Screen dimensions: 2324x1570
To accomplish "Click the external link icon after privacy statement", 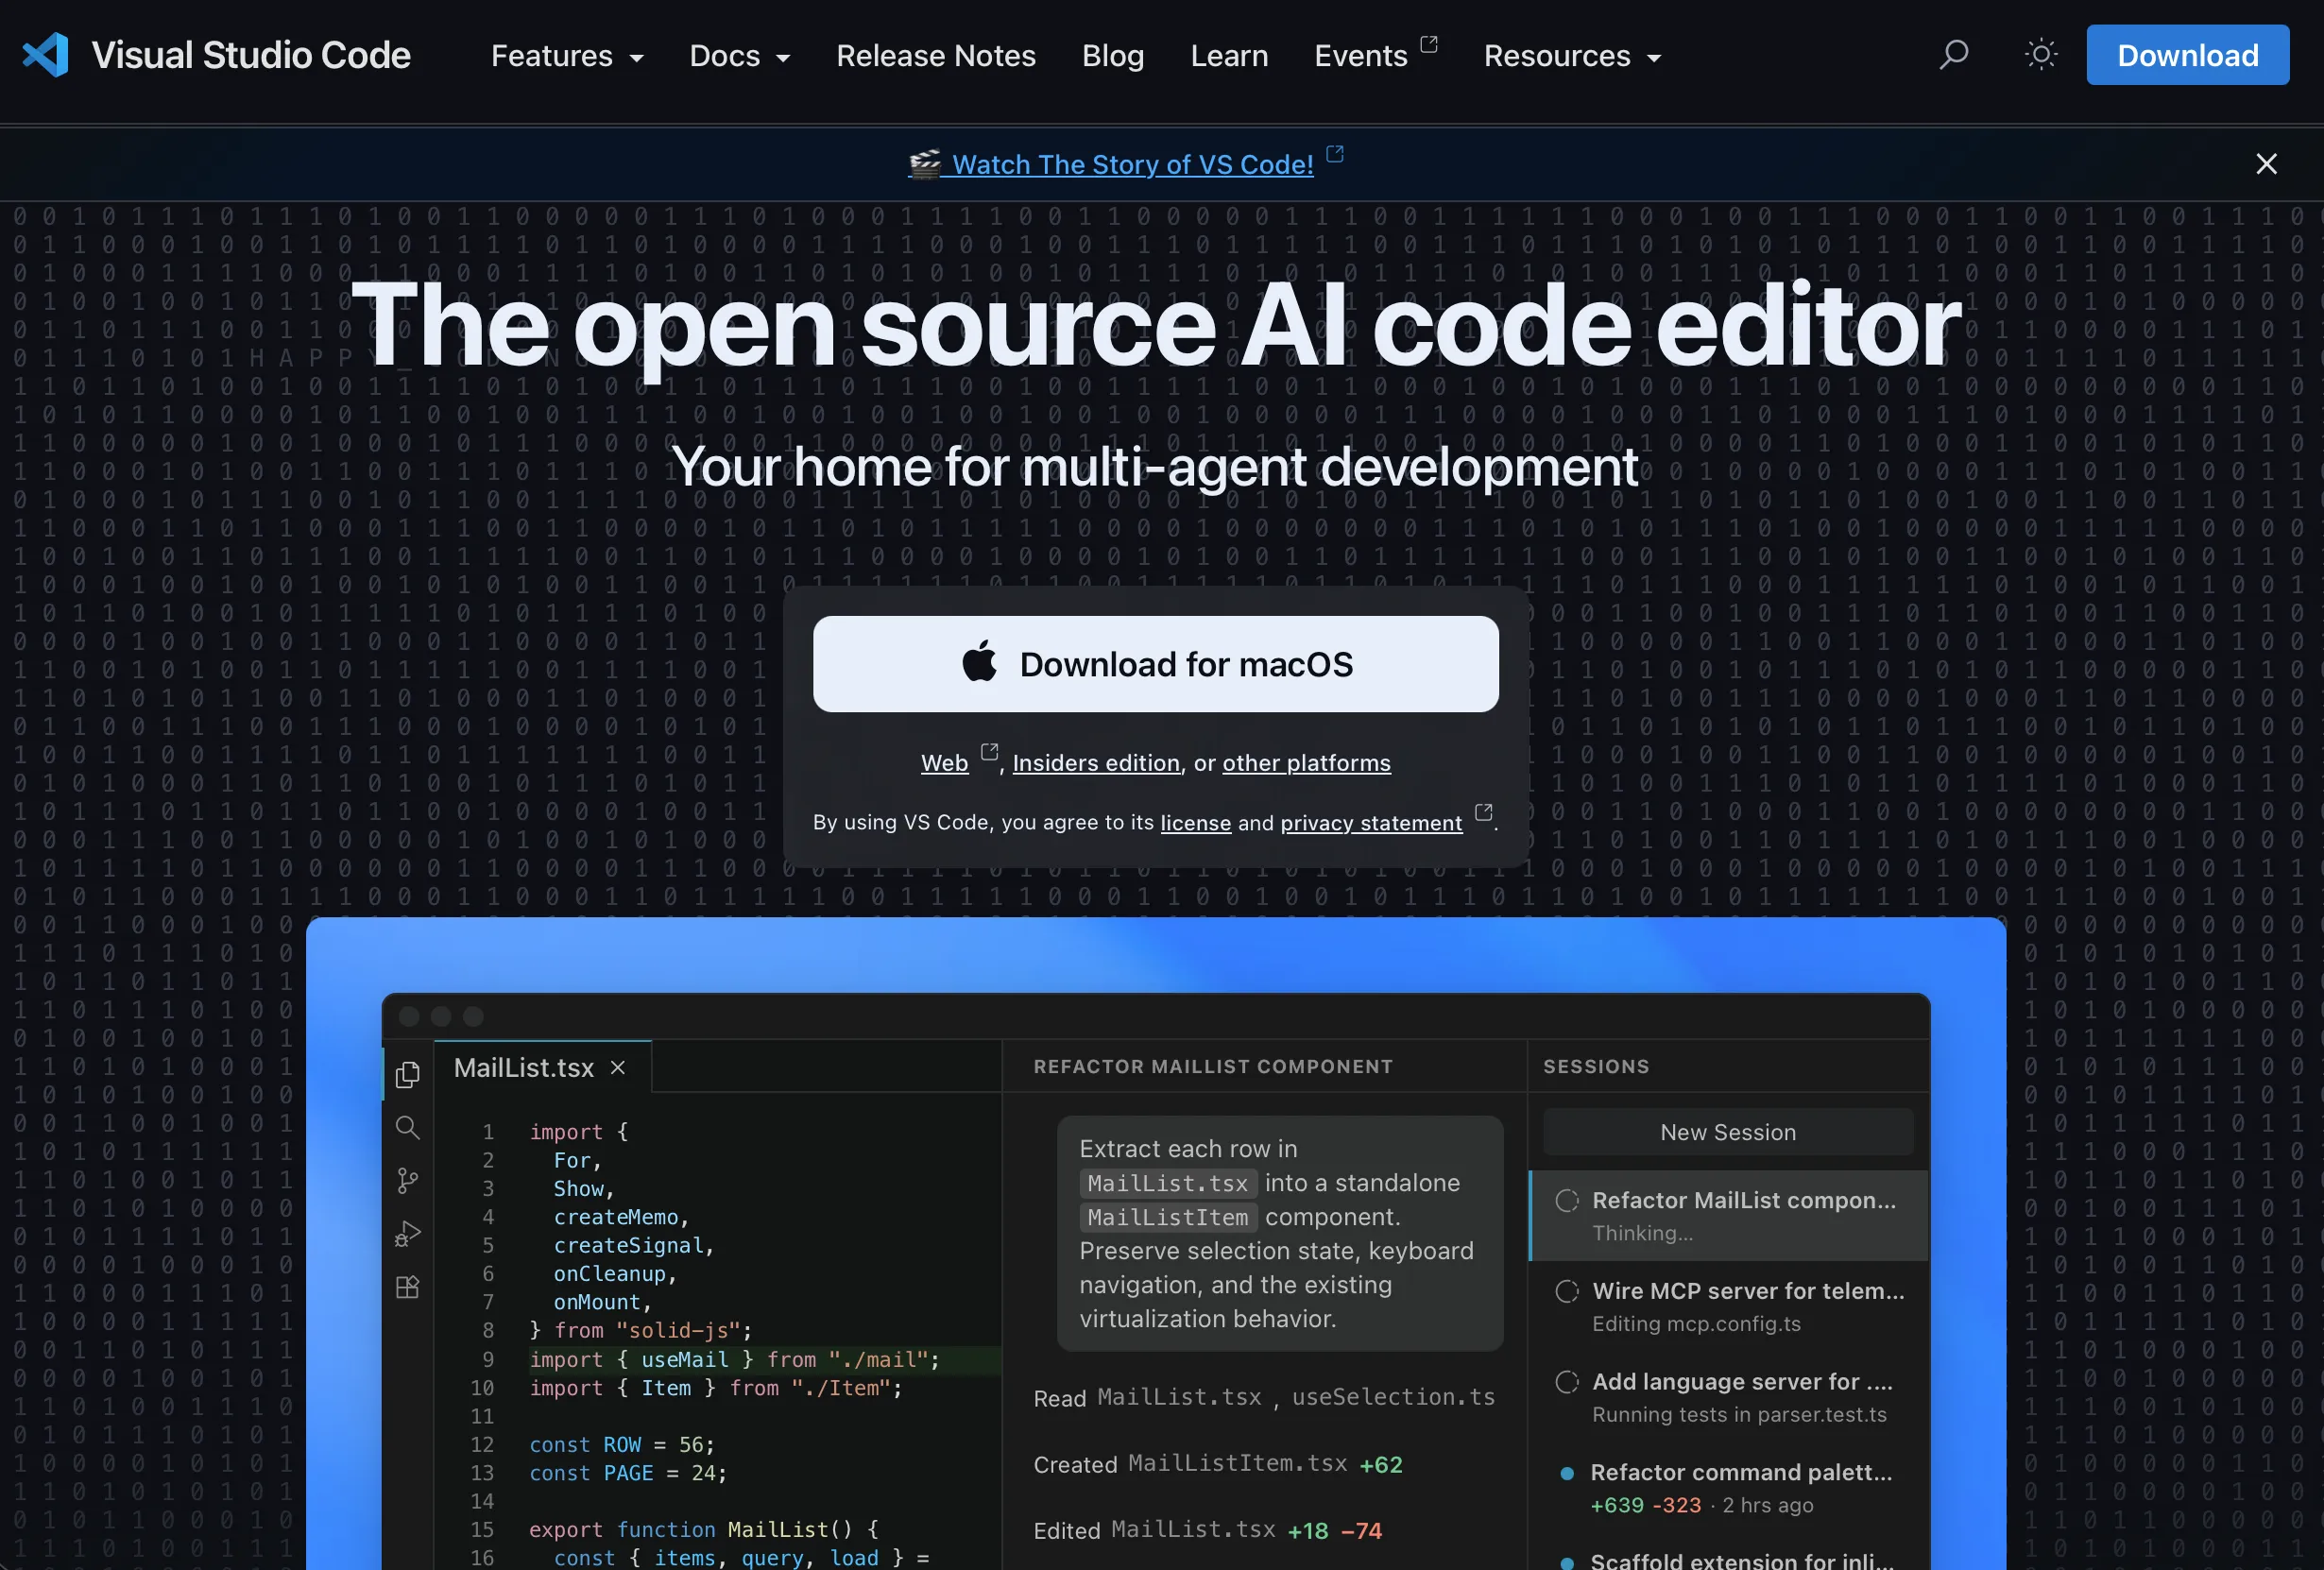I will pos(1483,812).
